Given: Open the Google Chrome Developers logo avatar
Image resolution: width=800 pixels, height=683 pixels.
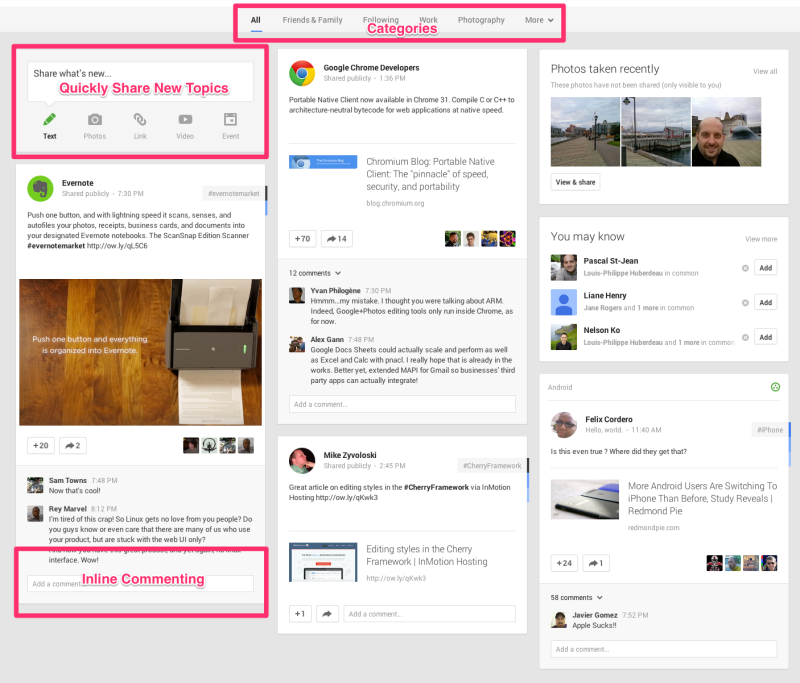Looking at the screenshot, I should pyautogui.click(x=302, y=73).
